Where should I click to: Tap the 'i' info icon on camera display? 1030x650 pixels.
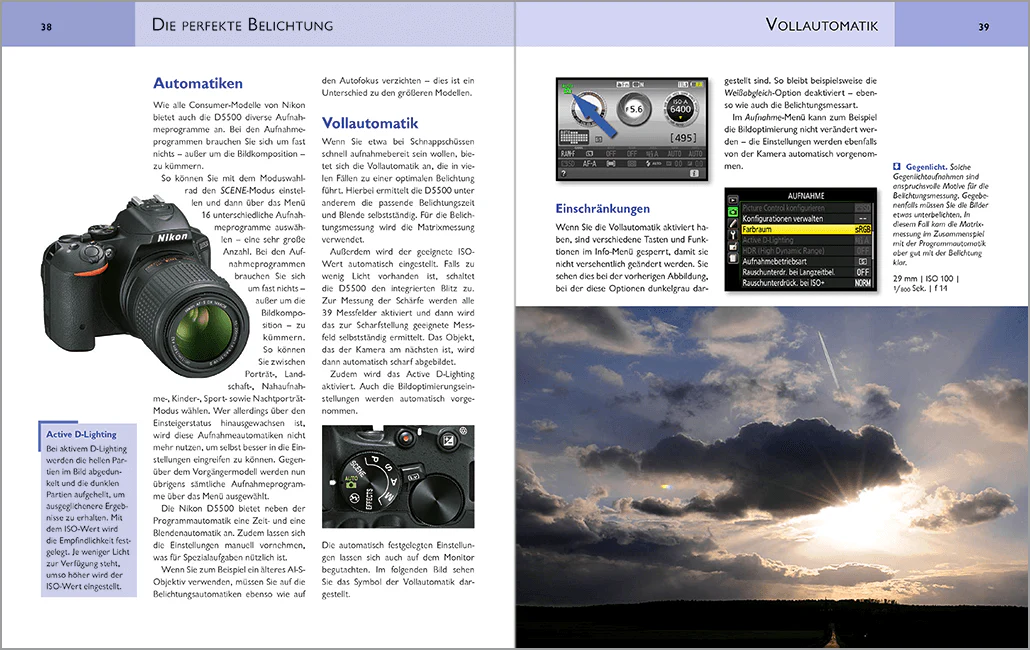(695, 173)
